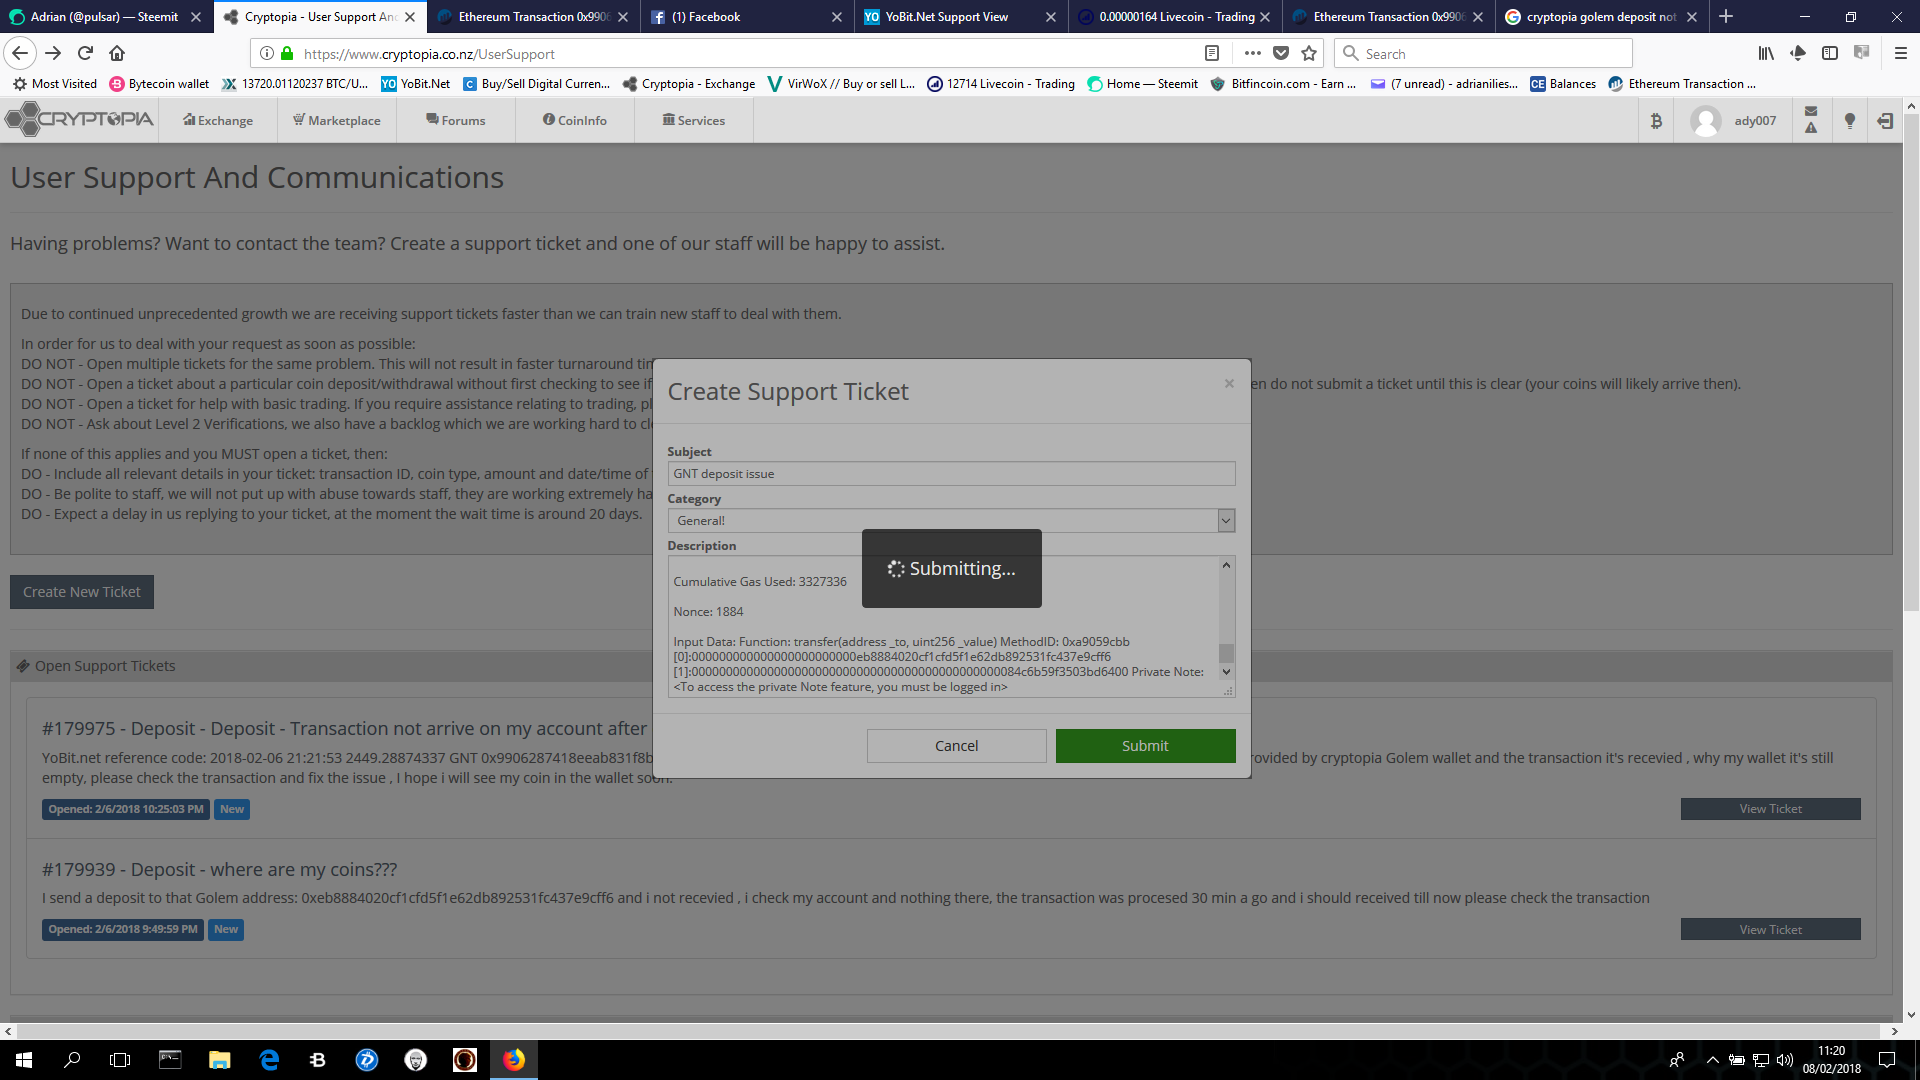1920x1080 pixels.
Task: Open the ady007 profile avatar
Action: (1703, 120)
